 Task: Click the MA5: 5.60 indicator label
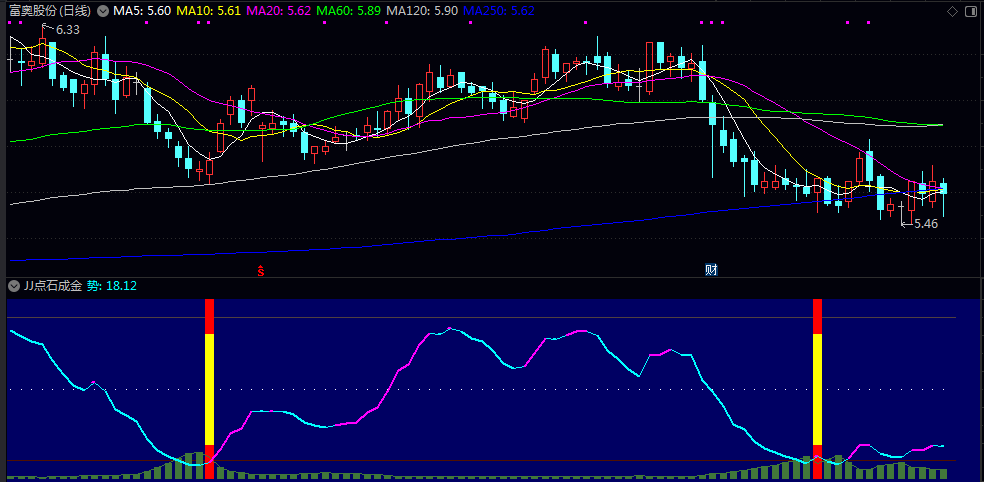[142, 11]
